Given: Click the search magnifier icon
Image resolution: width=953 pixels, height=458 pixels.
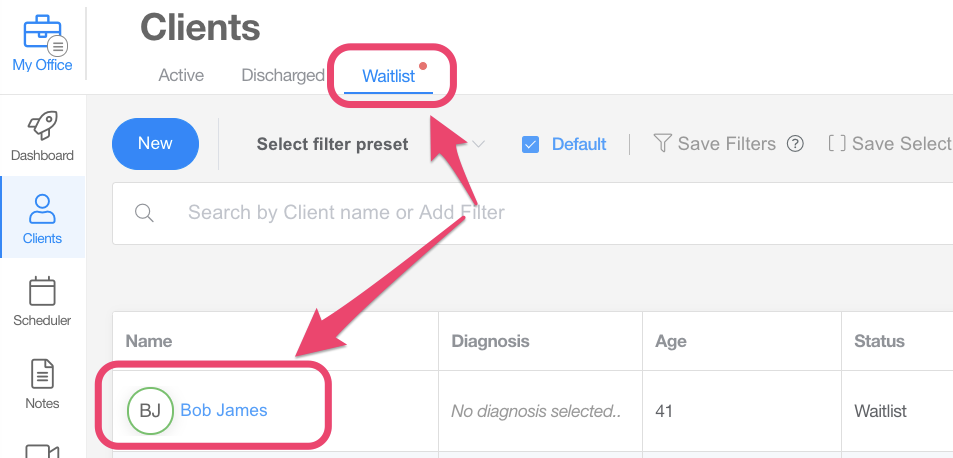Looking at the screenshot, I should pyautogui.click(x=144, y=212).
